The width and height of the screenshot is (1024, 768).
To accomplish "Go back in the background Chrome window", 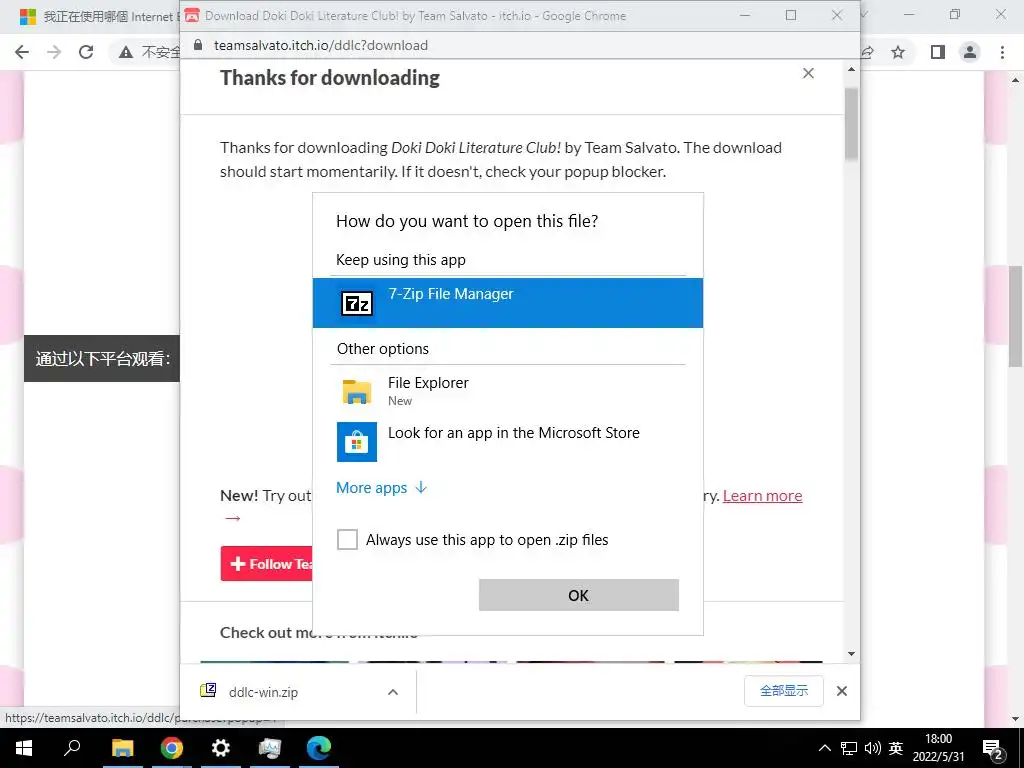I will 22,52.
